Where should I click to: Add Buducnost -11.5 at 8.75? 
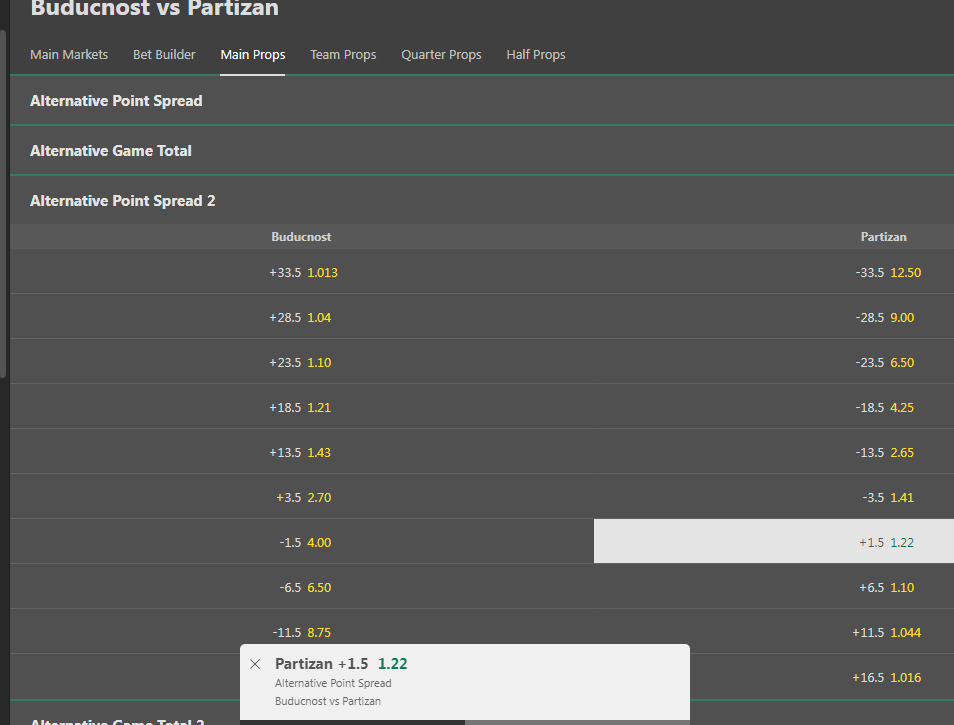coord(302,632)
